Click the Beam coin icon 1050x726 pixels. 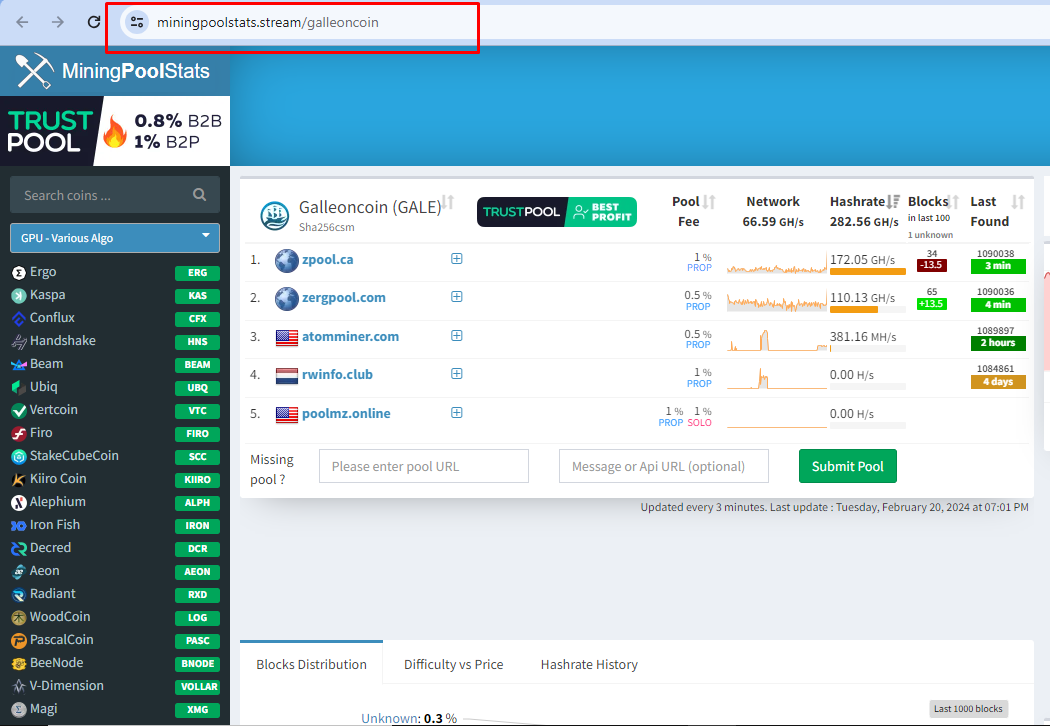(x=19, y=364)
